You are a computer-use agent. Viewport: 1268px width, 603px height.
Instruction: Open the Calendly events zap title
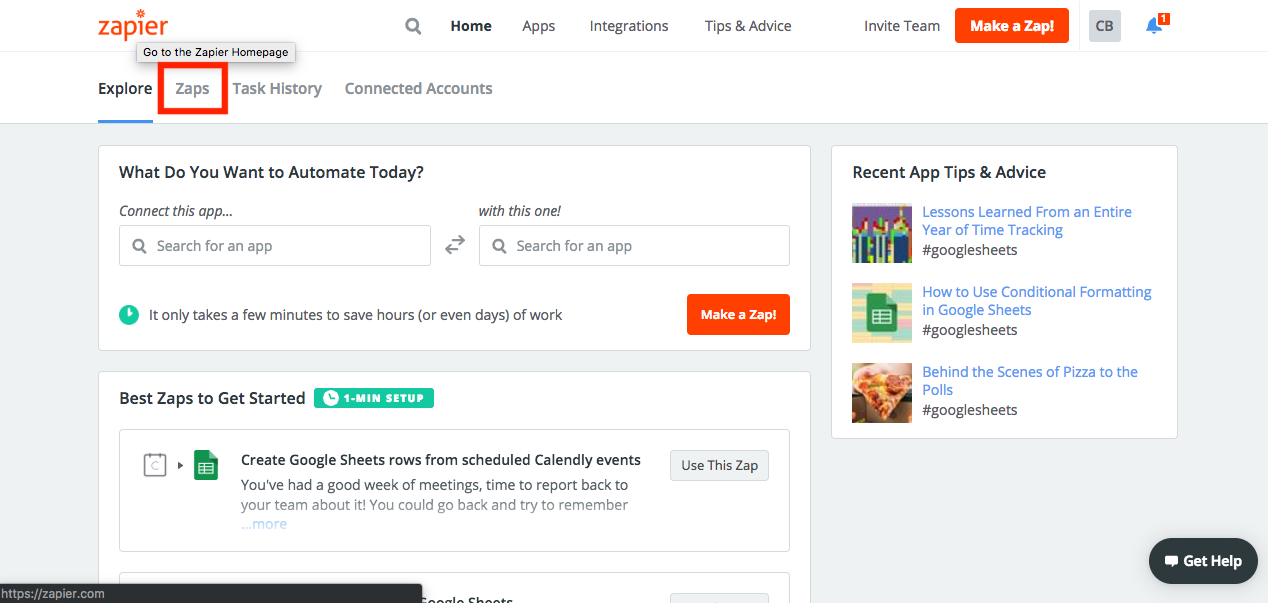click(441, 461)
